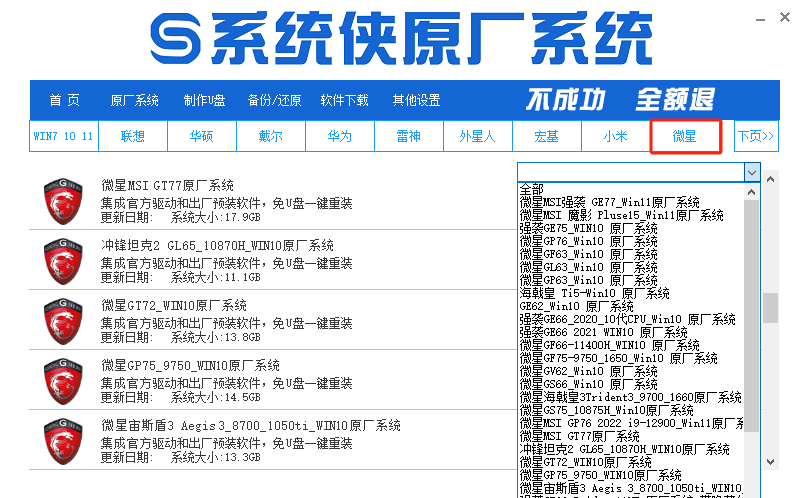Open 微星MSI GT77原厂系统 title in main list
The image size is (808, 498).
click(167, 185)
